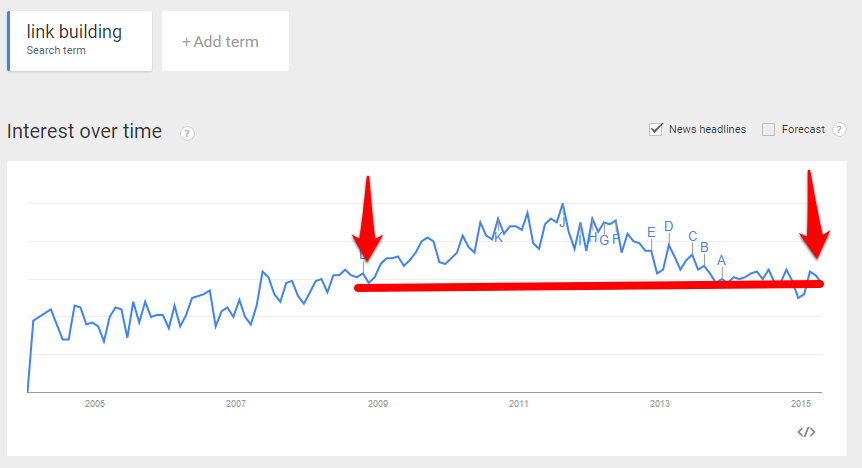Click news headline marker A
Screen dimensions: 862x468
point(721,260)
